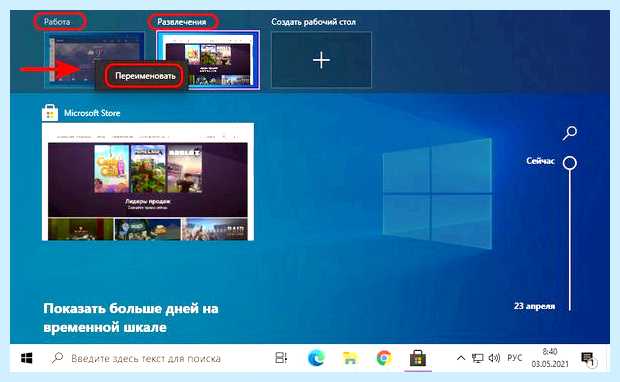The image size is (620, 382).
Task: Switch input language РУС indicator
Action: [x=514, y=358]
